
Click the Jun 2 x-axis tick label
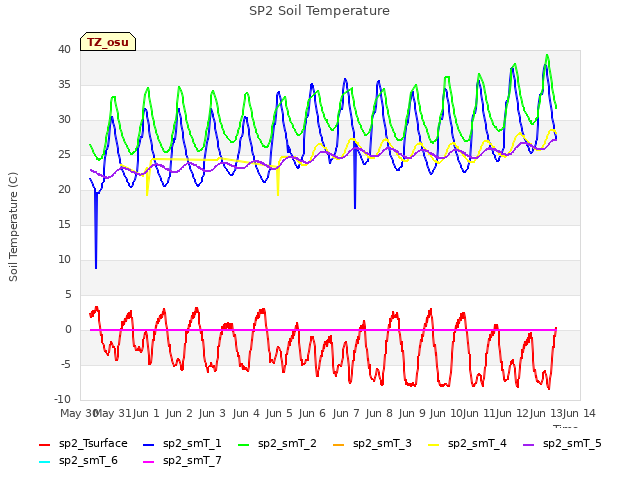(x=179, y=413)
